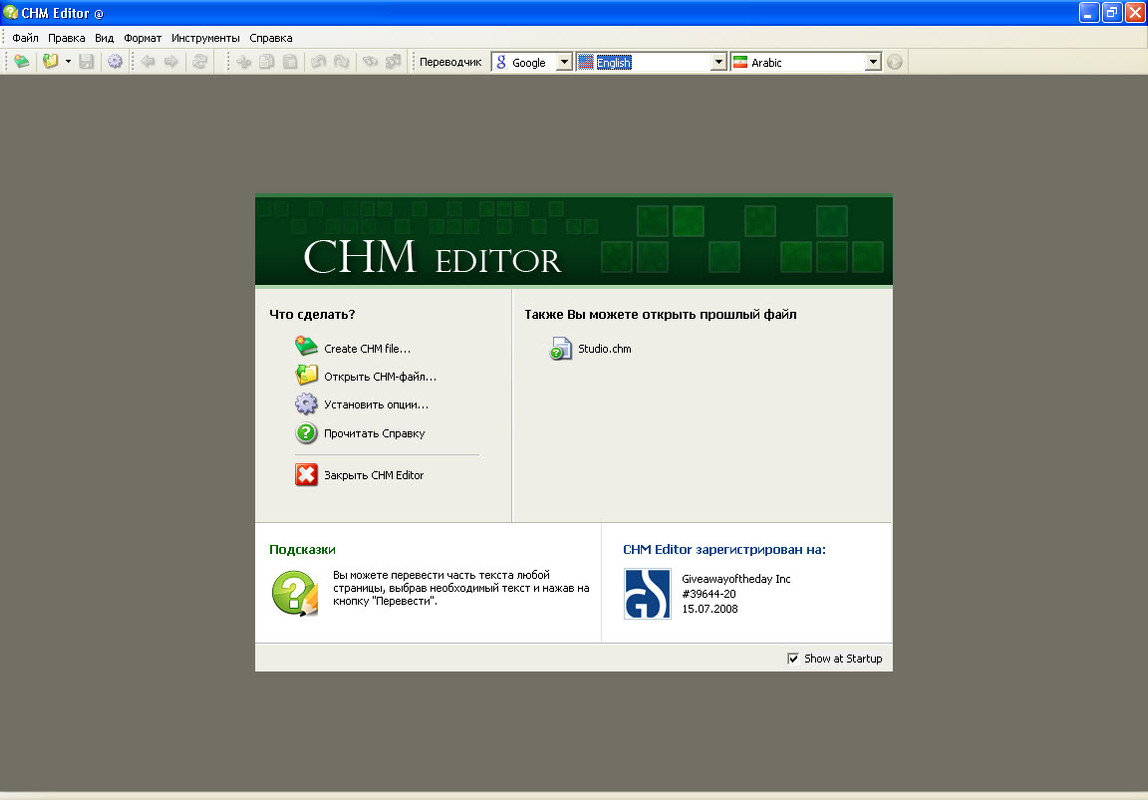Click the green question icon beside Прочитать Справку

pyautogui.click(x=306, y=433)
